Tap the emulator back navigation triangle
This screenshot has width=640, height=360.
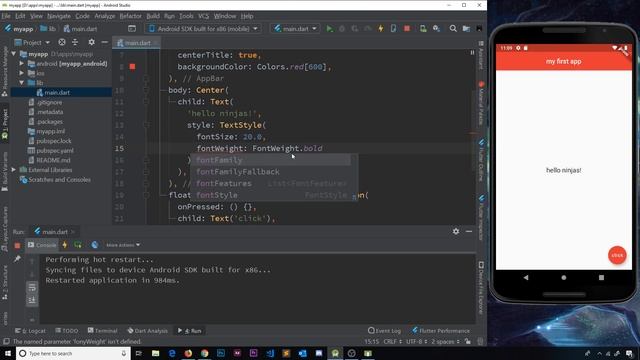pos(526,278)
